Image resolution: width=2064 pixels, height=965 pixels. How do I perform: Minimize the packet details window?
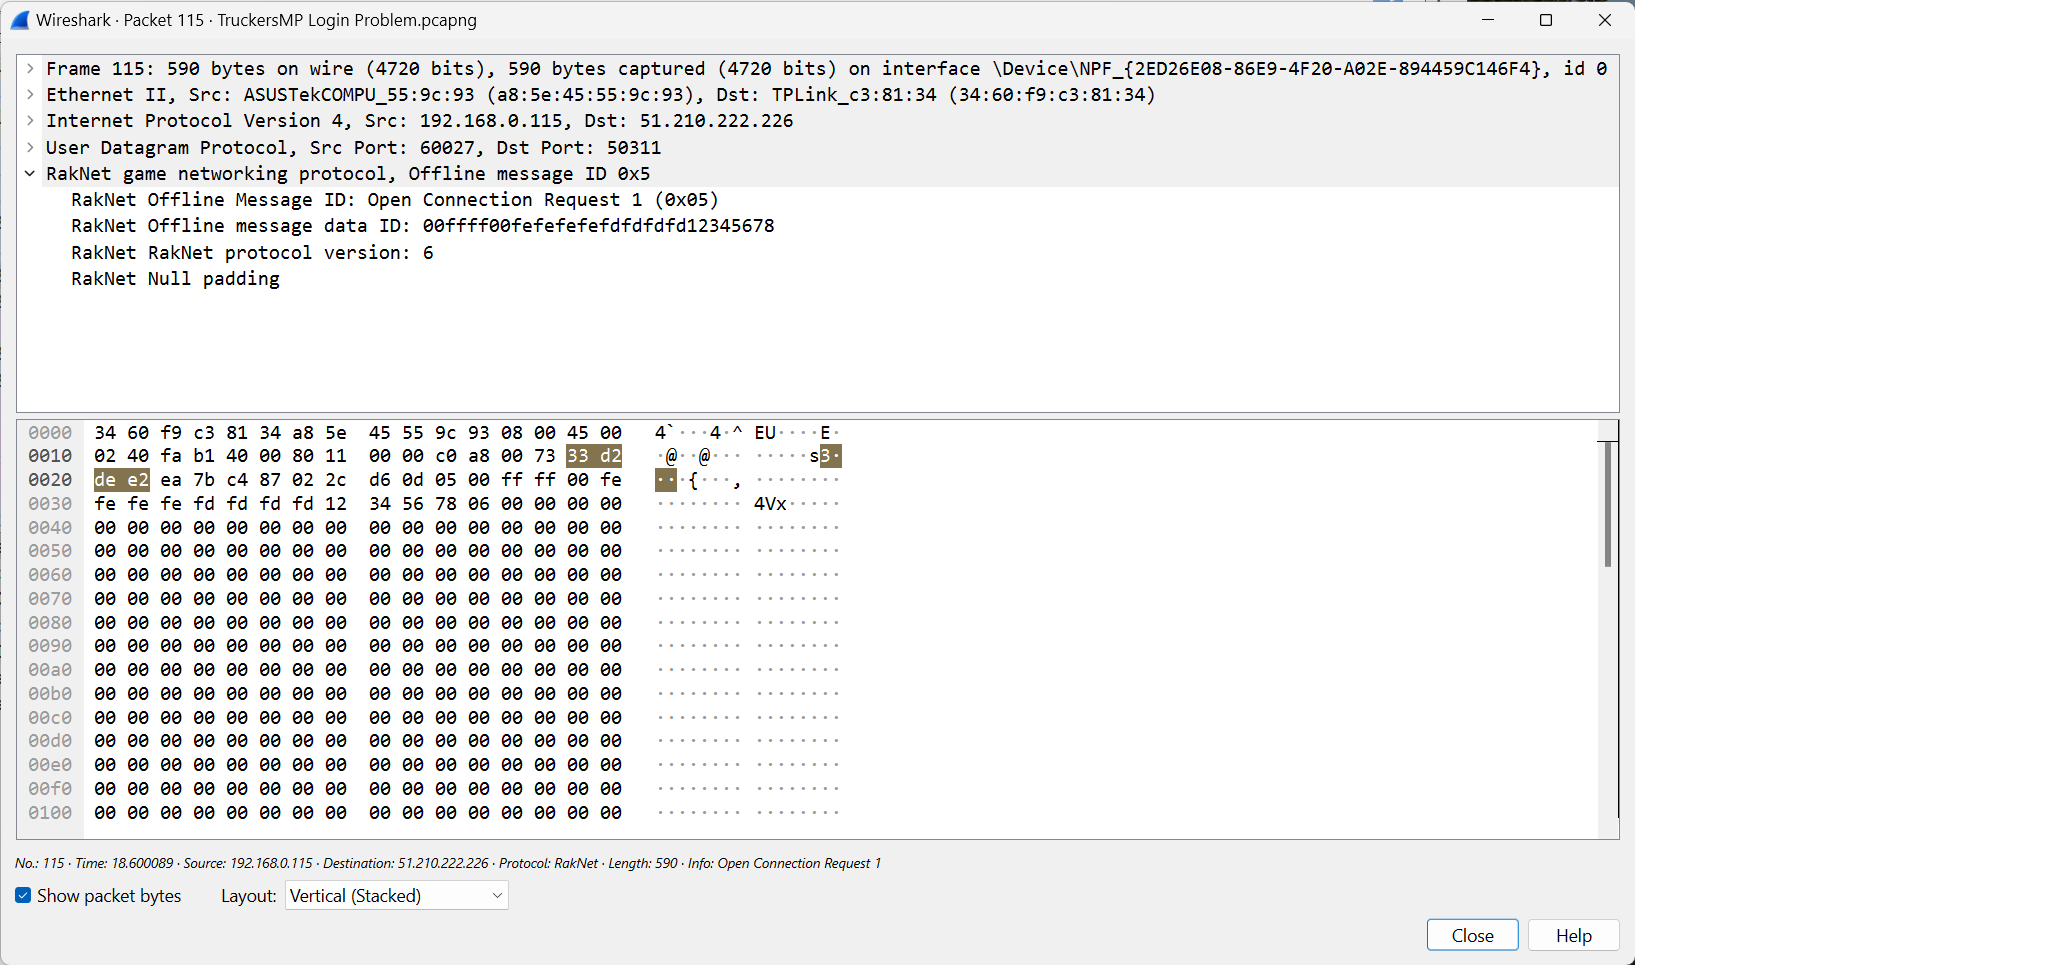point(1488,20)
